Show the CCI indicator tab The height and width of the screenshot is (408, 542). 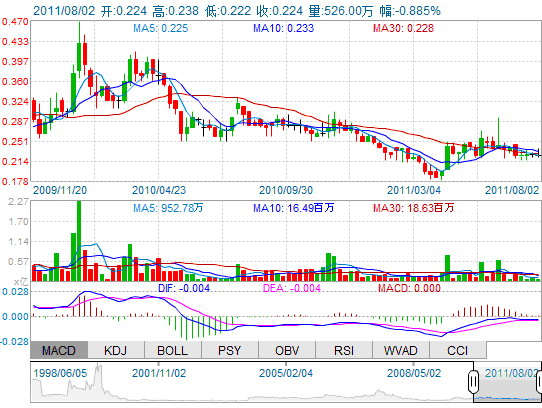tap(458, 350)
